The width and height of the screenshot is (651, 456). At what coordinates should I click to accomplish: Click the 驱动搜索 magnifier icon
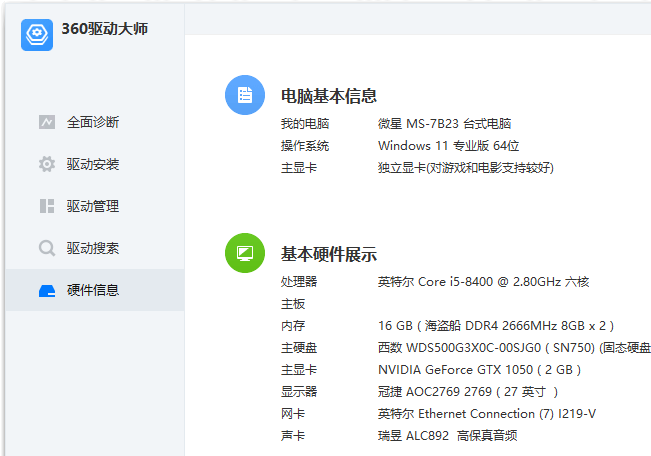click(x=47, y=248)
